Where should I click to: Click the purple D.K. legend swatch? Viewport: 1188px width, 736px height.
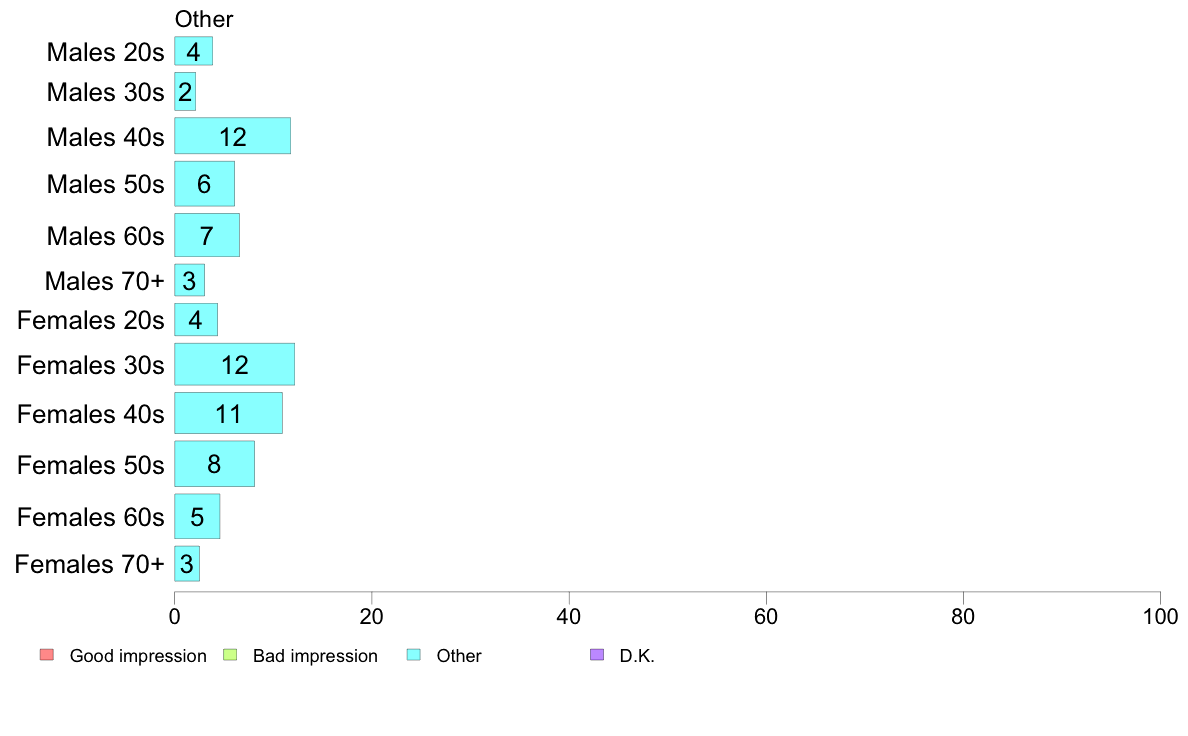pos(597,655)
